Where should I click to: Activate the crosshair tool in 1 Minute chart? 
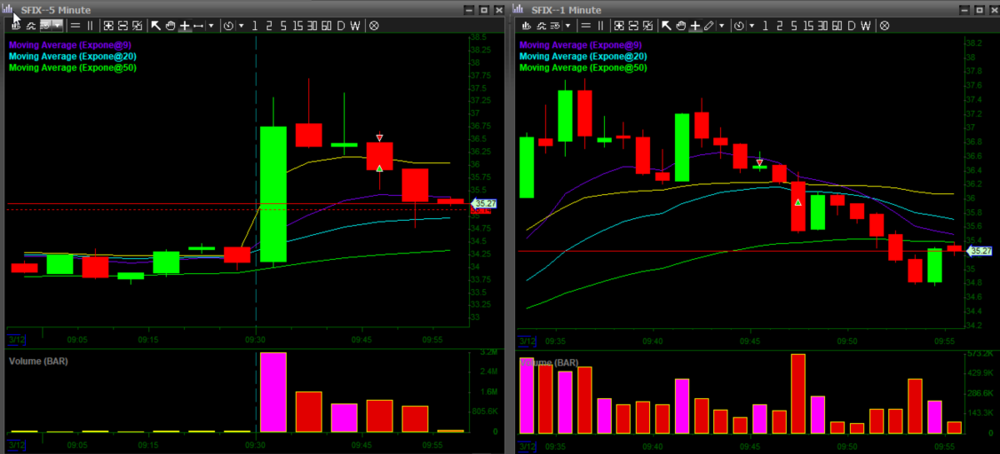click(694, 24)
